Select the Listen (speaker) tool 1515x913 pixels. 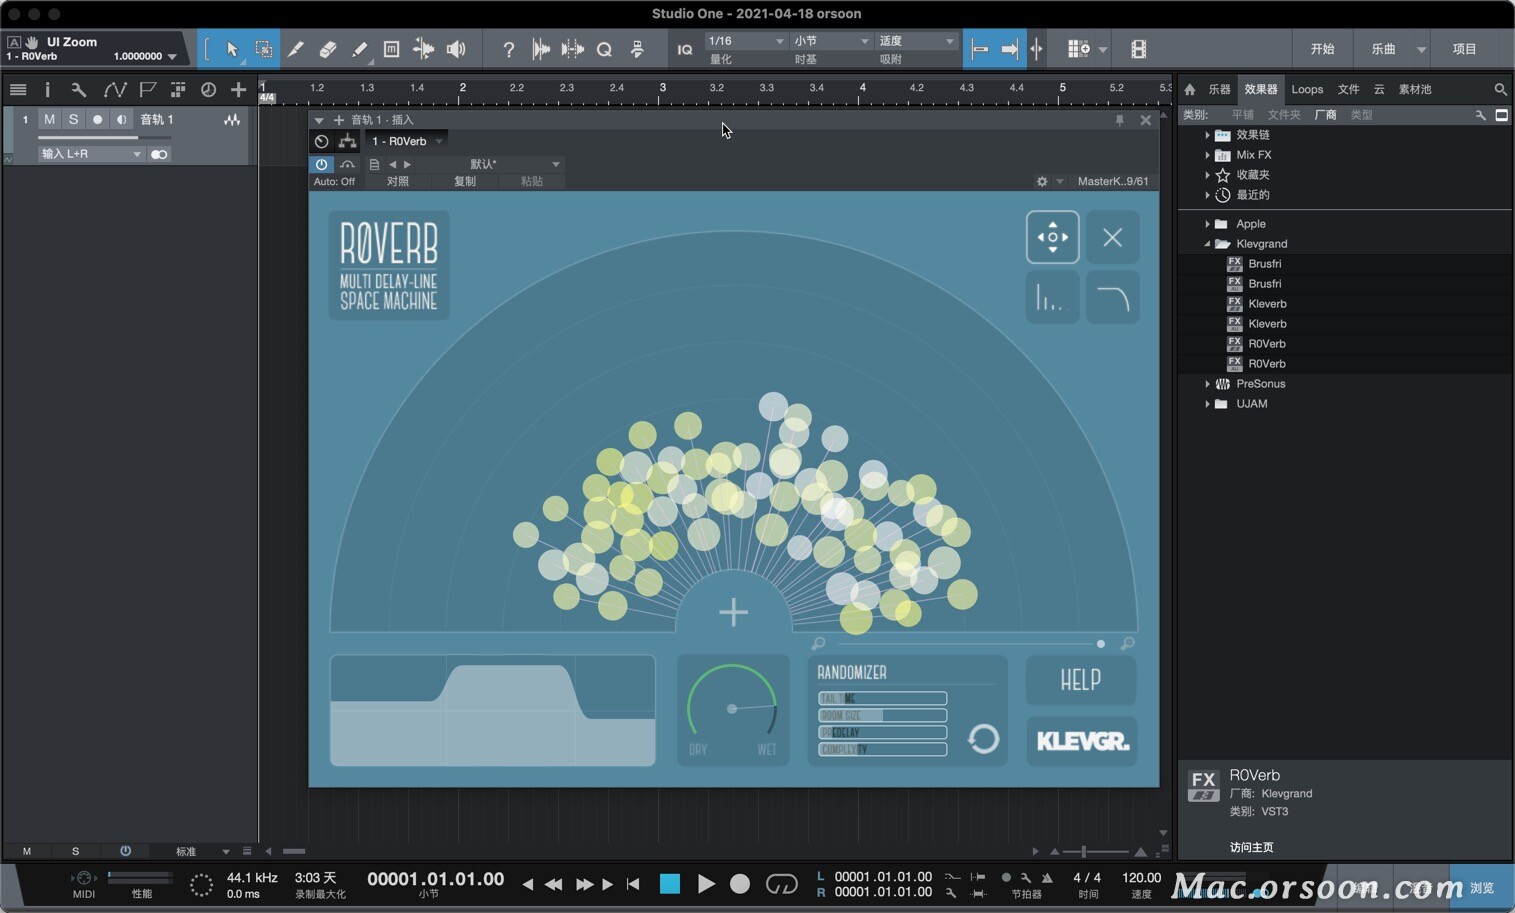point(456,49)
